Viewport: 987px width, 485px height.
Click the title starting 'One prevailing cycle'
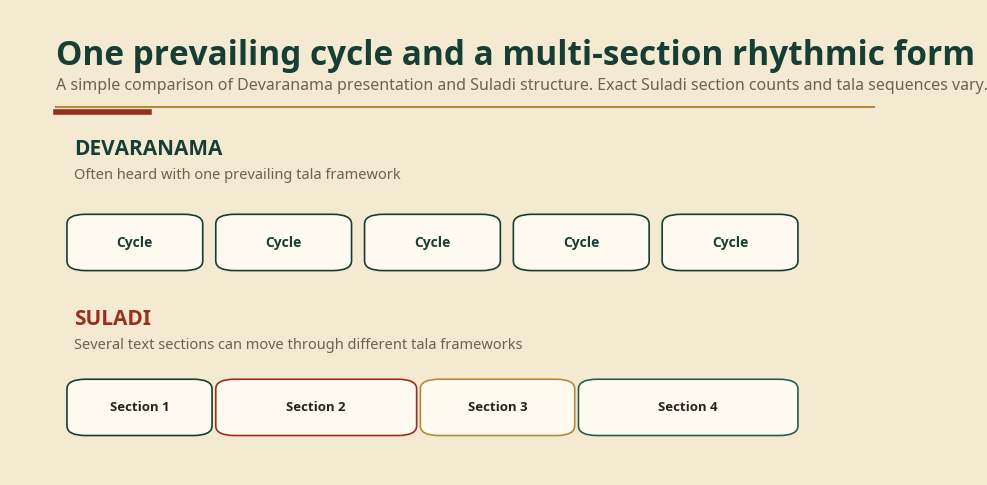[516, 54]
